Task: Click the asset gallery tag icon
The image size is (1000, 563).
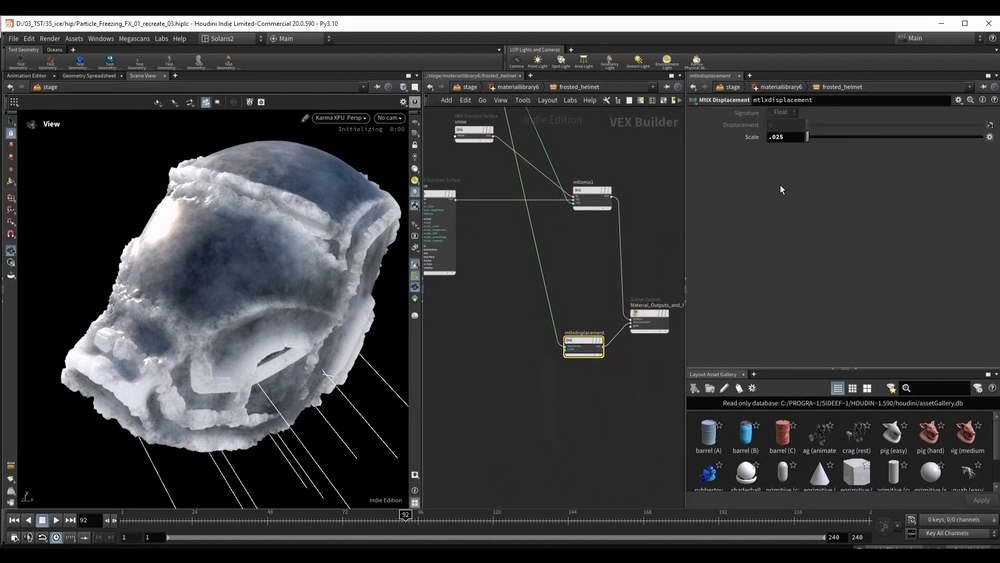Action: tap(739, 388)
